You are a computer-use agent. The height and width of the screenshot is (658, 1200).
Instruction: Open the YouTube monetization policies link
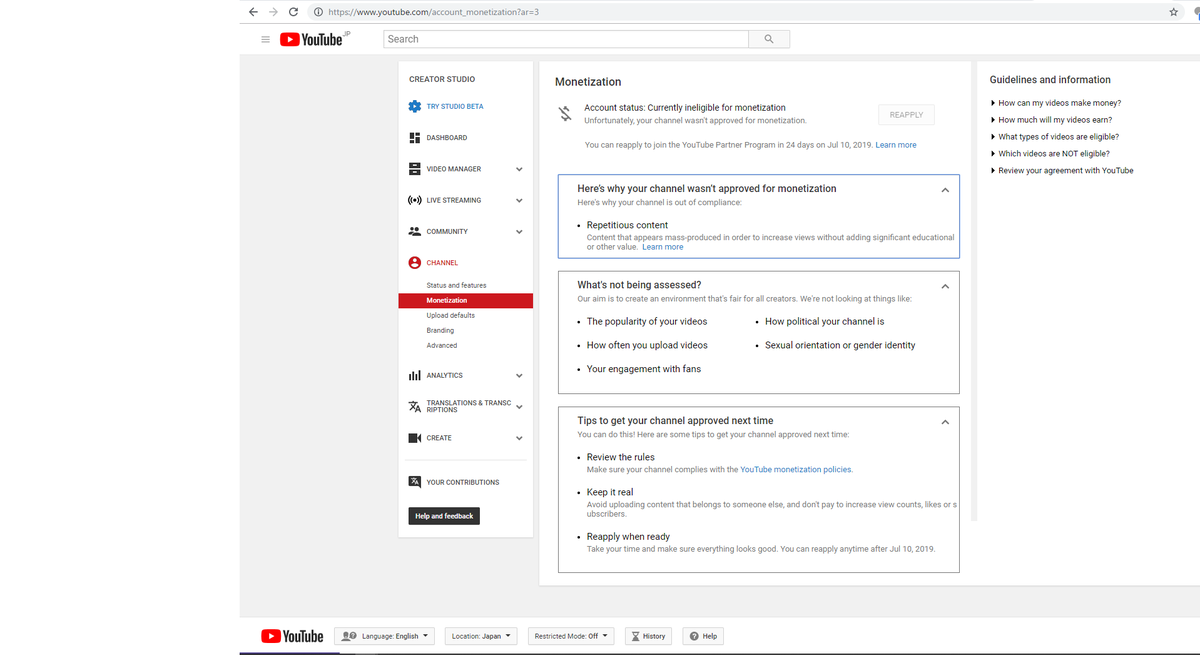point(796,469)
